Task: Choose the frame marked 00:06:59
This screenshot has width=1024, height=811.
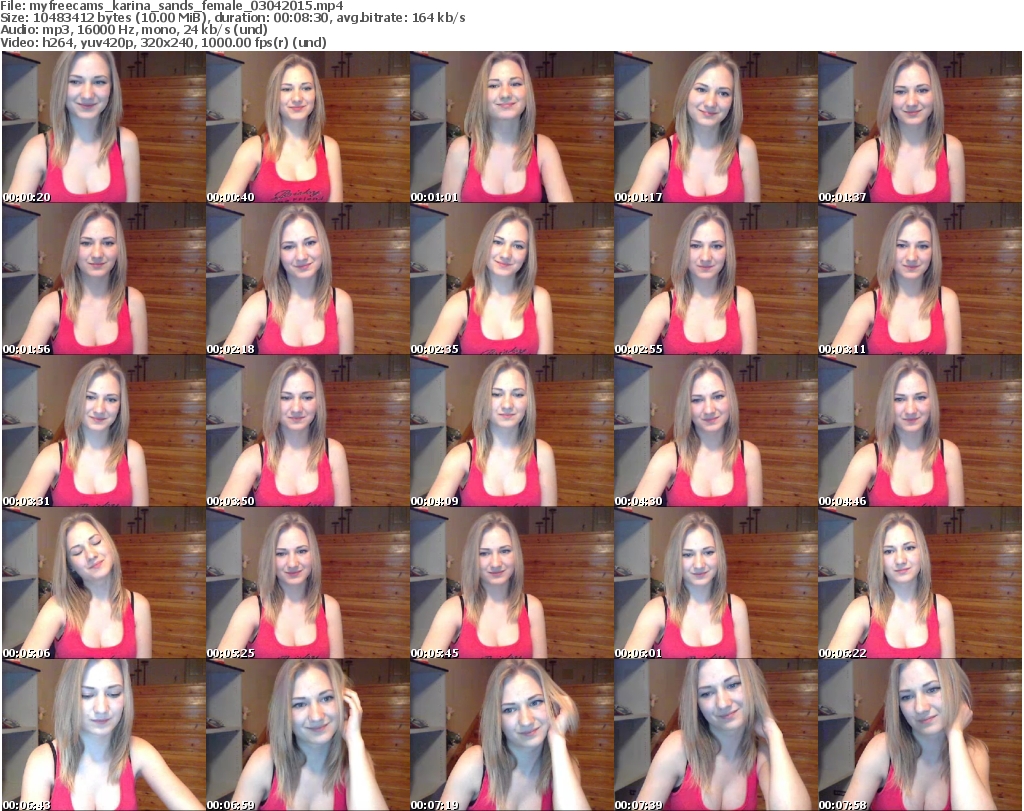Action: [308, 735]
